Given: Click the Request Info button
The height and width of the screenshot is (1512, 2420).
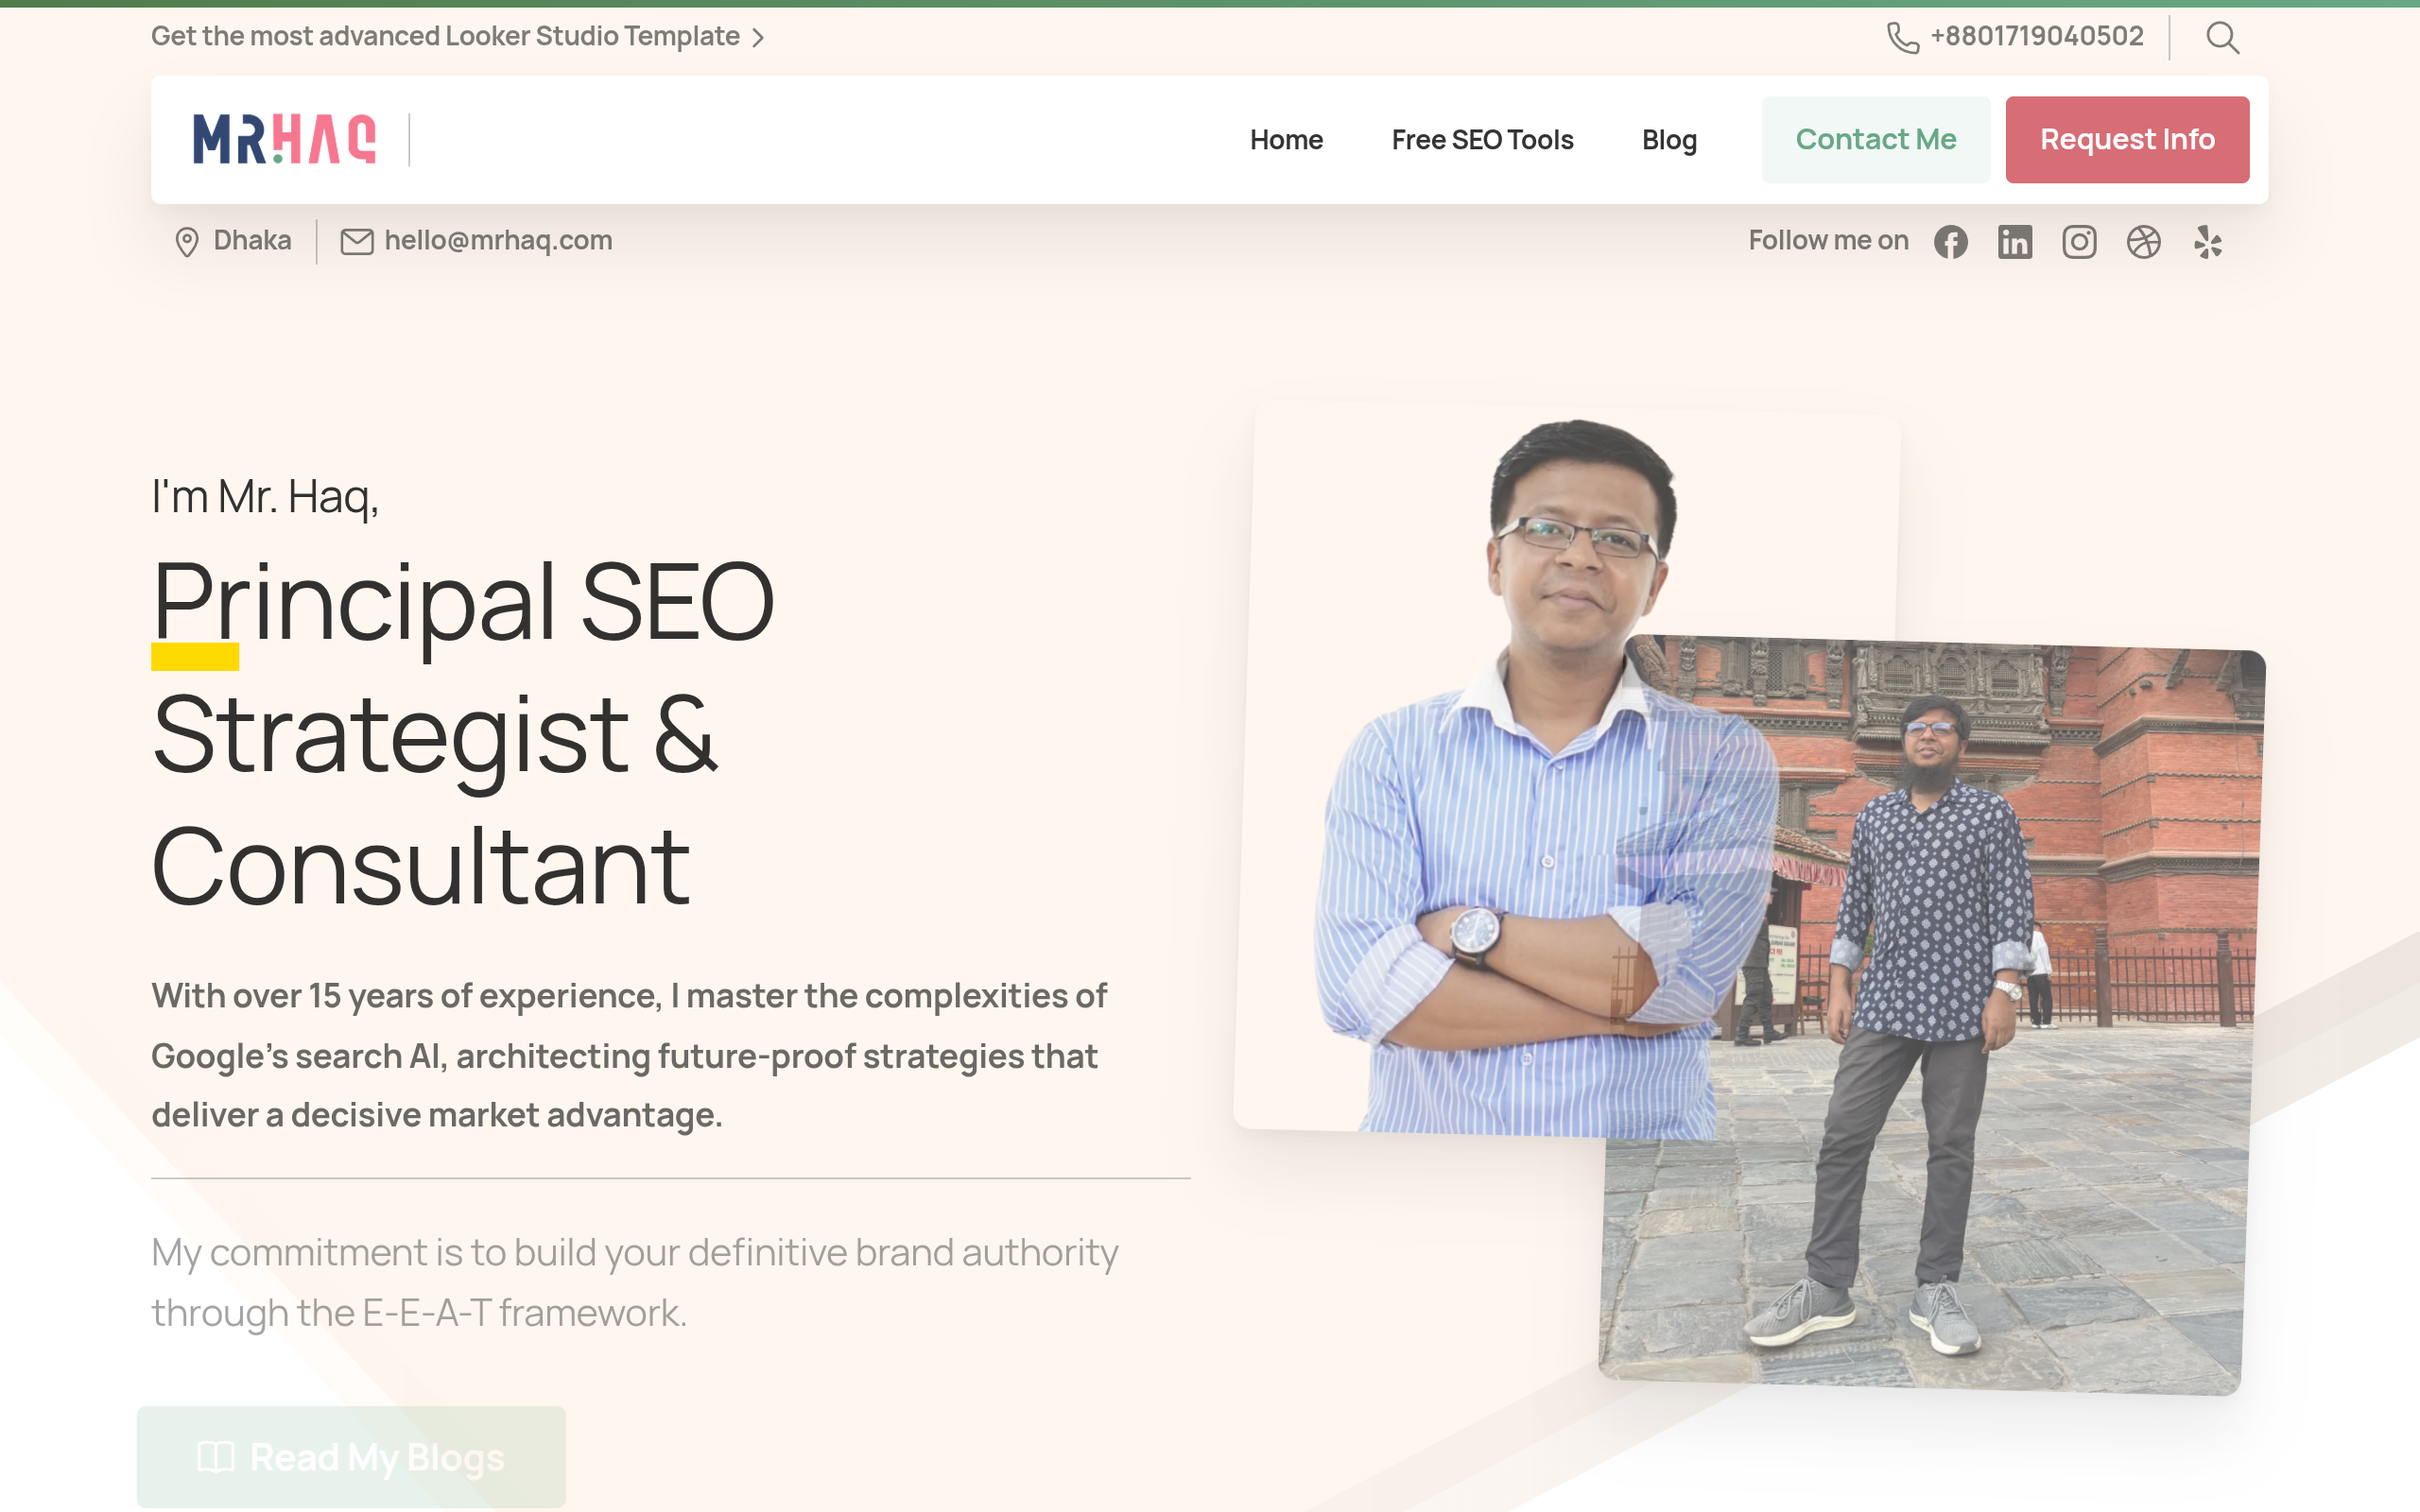Looking at the screenshot, I should pyautogui.click(x=2127, y=140).
